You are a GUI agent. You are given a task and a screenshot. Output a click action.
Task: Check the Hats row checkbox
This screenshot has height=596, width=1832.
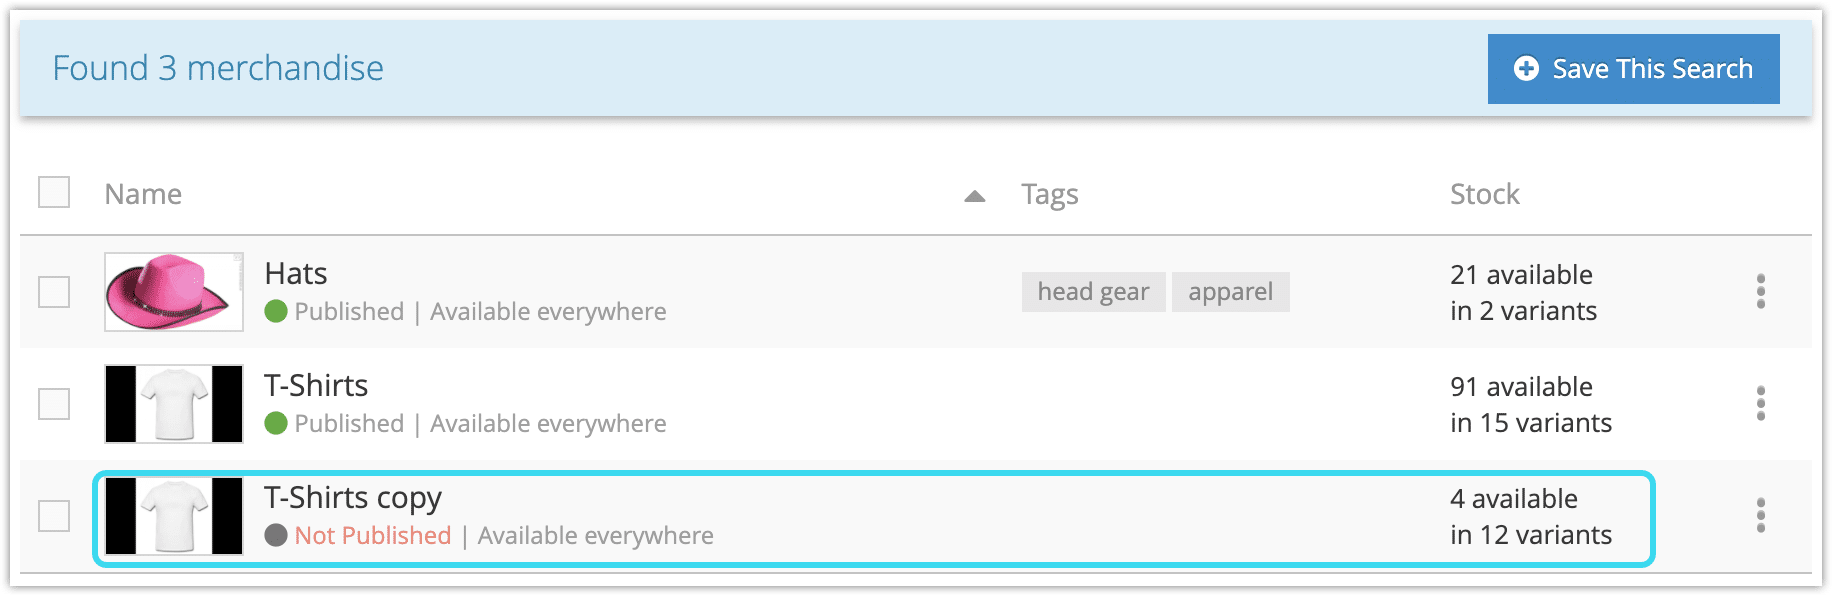54,292
